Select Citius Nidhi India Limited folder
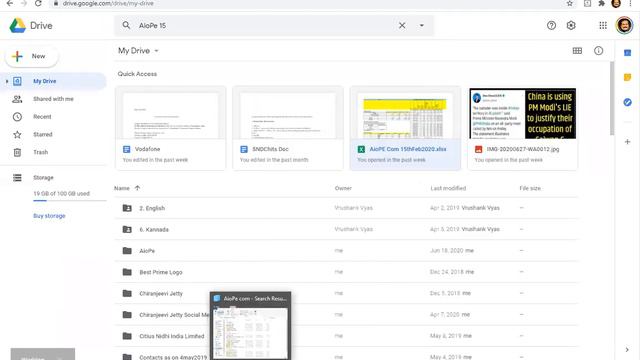 (346, 336)
